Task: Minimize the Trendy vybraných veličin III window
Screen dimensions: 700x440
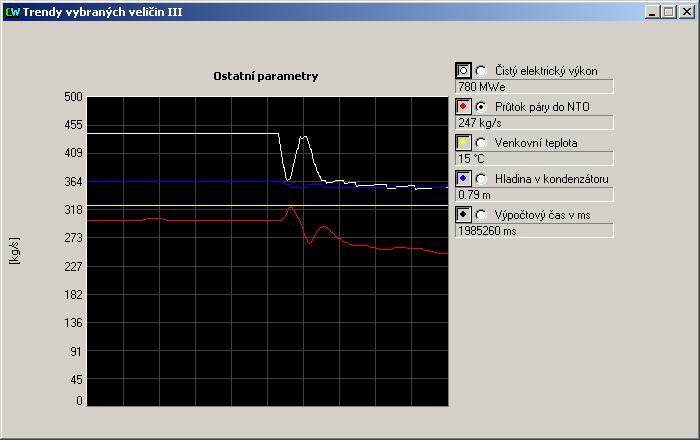Action: [653, 11]
